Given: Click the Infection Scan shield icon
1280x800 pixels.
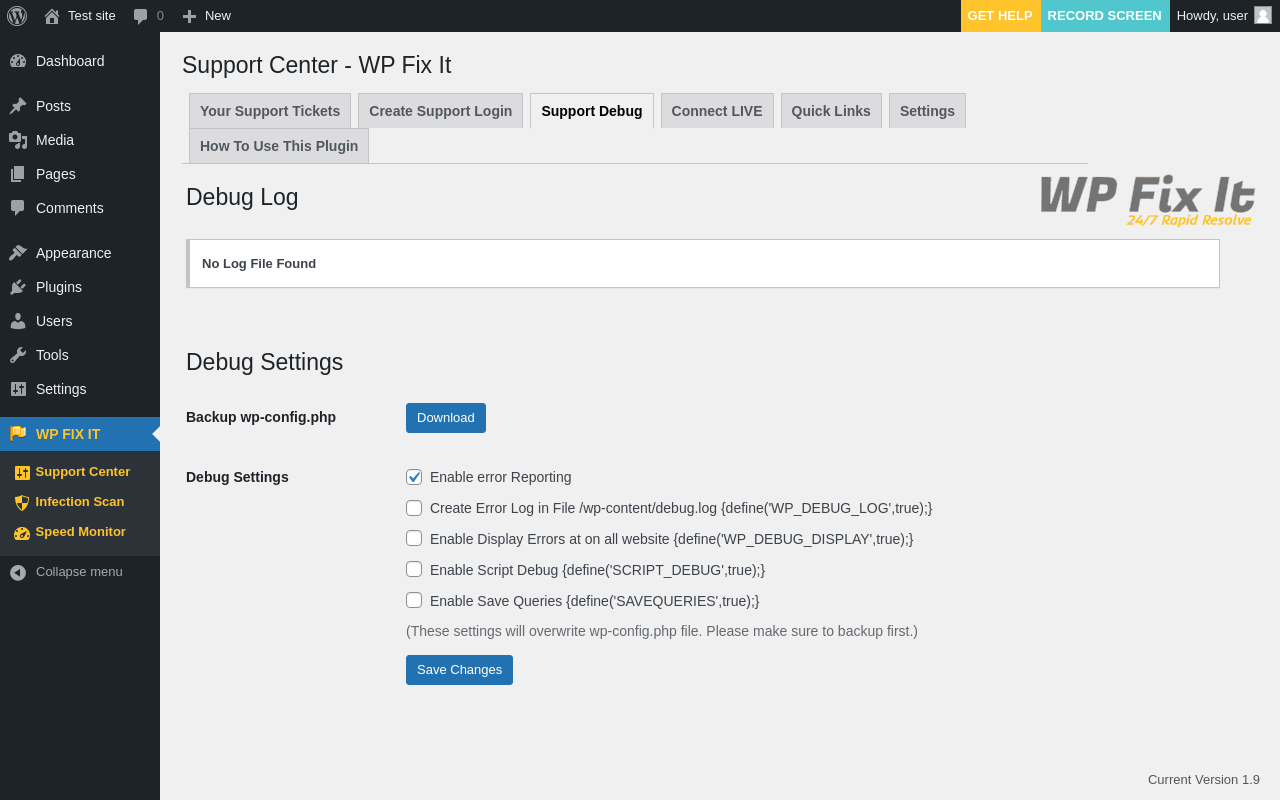Looking at the screenshot, I should [x=22, y=503].
